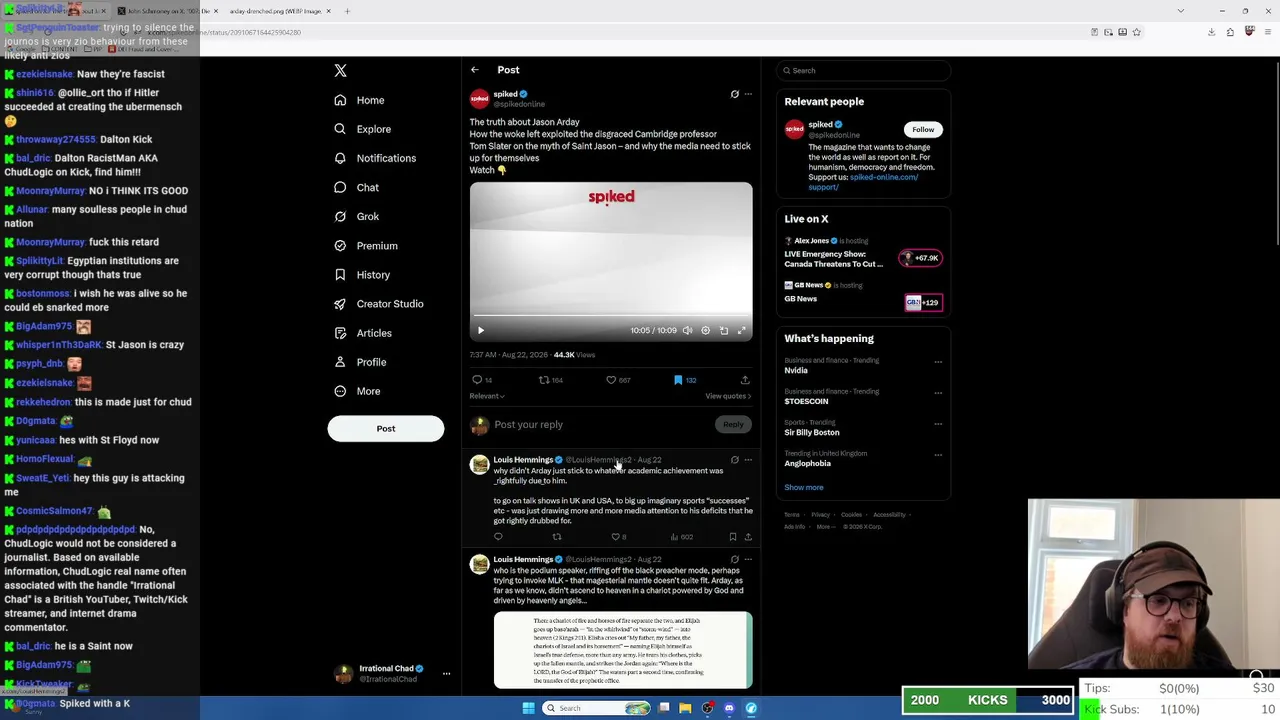This screenshot has width=1280, height=720.
Task: Open the quoted text image in second reply
Action: pyautogui.click(x=623, y=650)
